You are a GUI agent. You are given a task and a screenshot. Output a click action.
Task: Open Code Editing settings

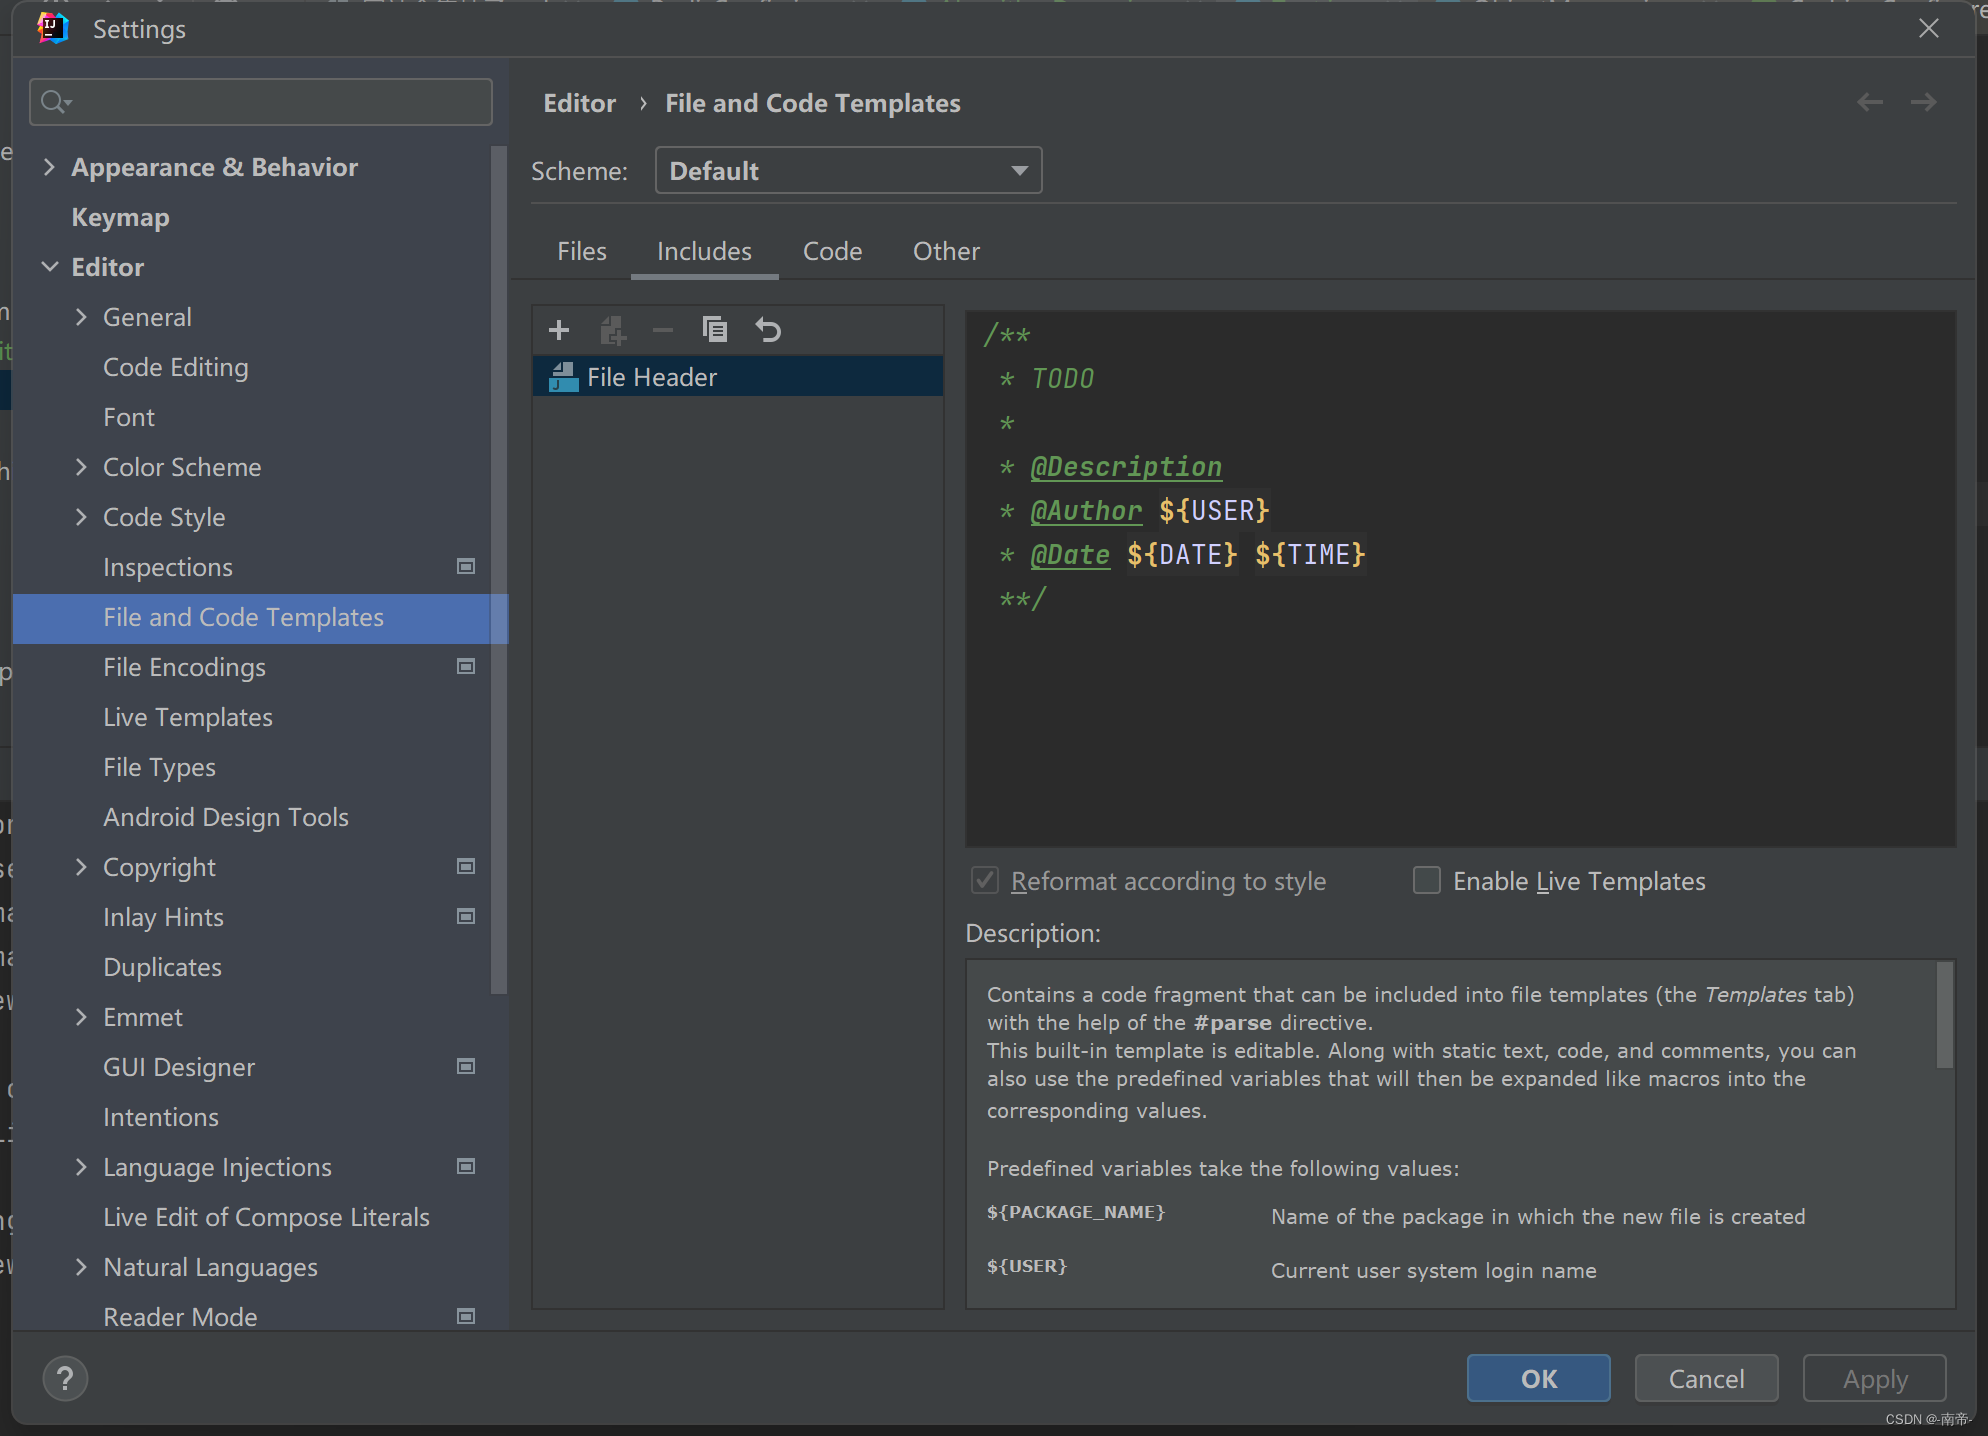[175, 367]
